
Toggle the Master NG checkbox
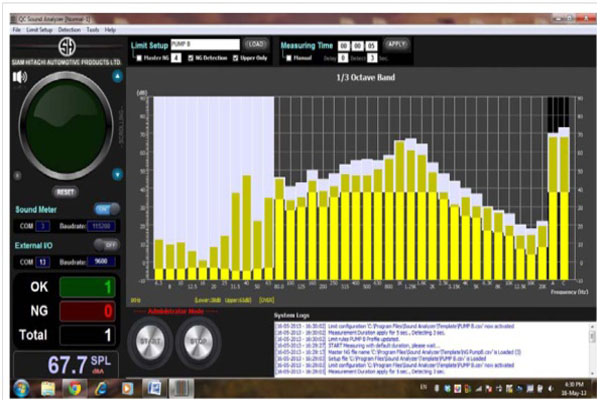pyautogui.click(x=137, y=58)
